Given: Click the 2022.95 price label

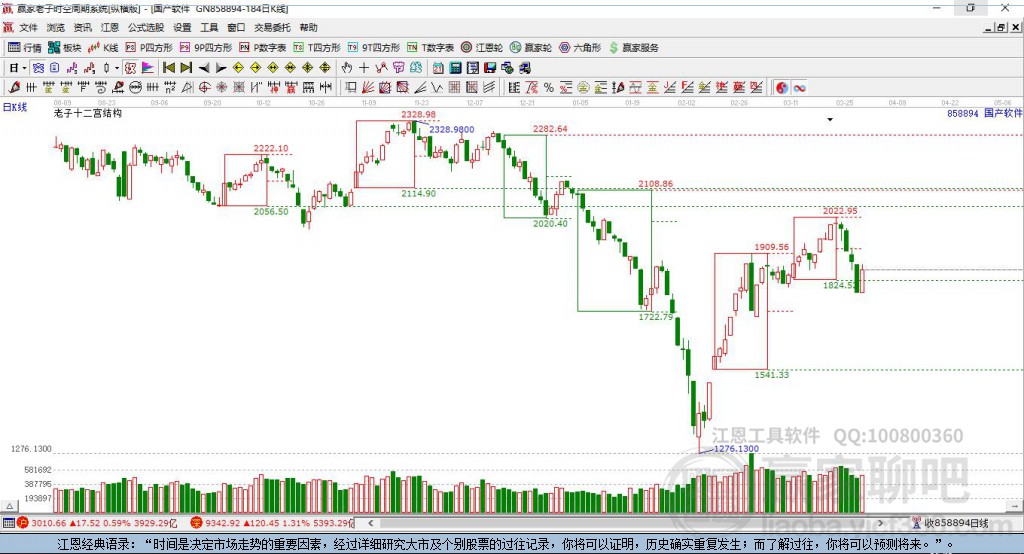Looking at the screenshot, I should (x=840, y=210).
